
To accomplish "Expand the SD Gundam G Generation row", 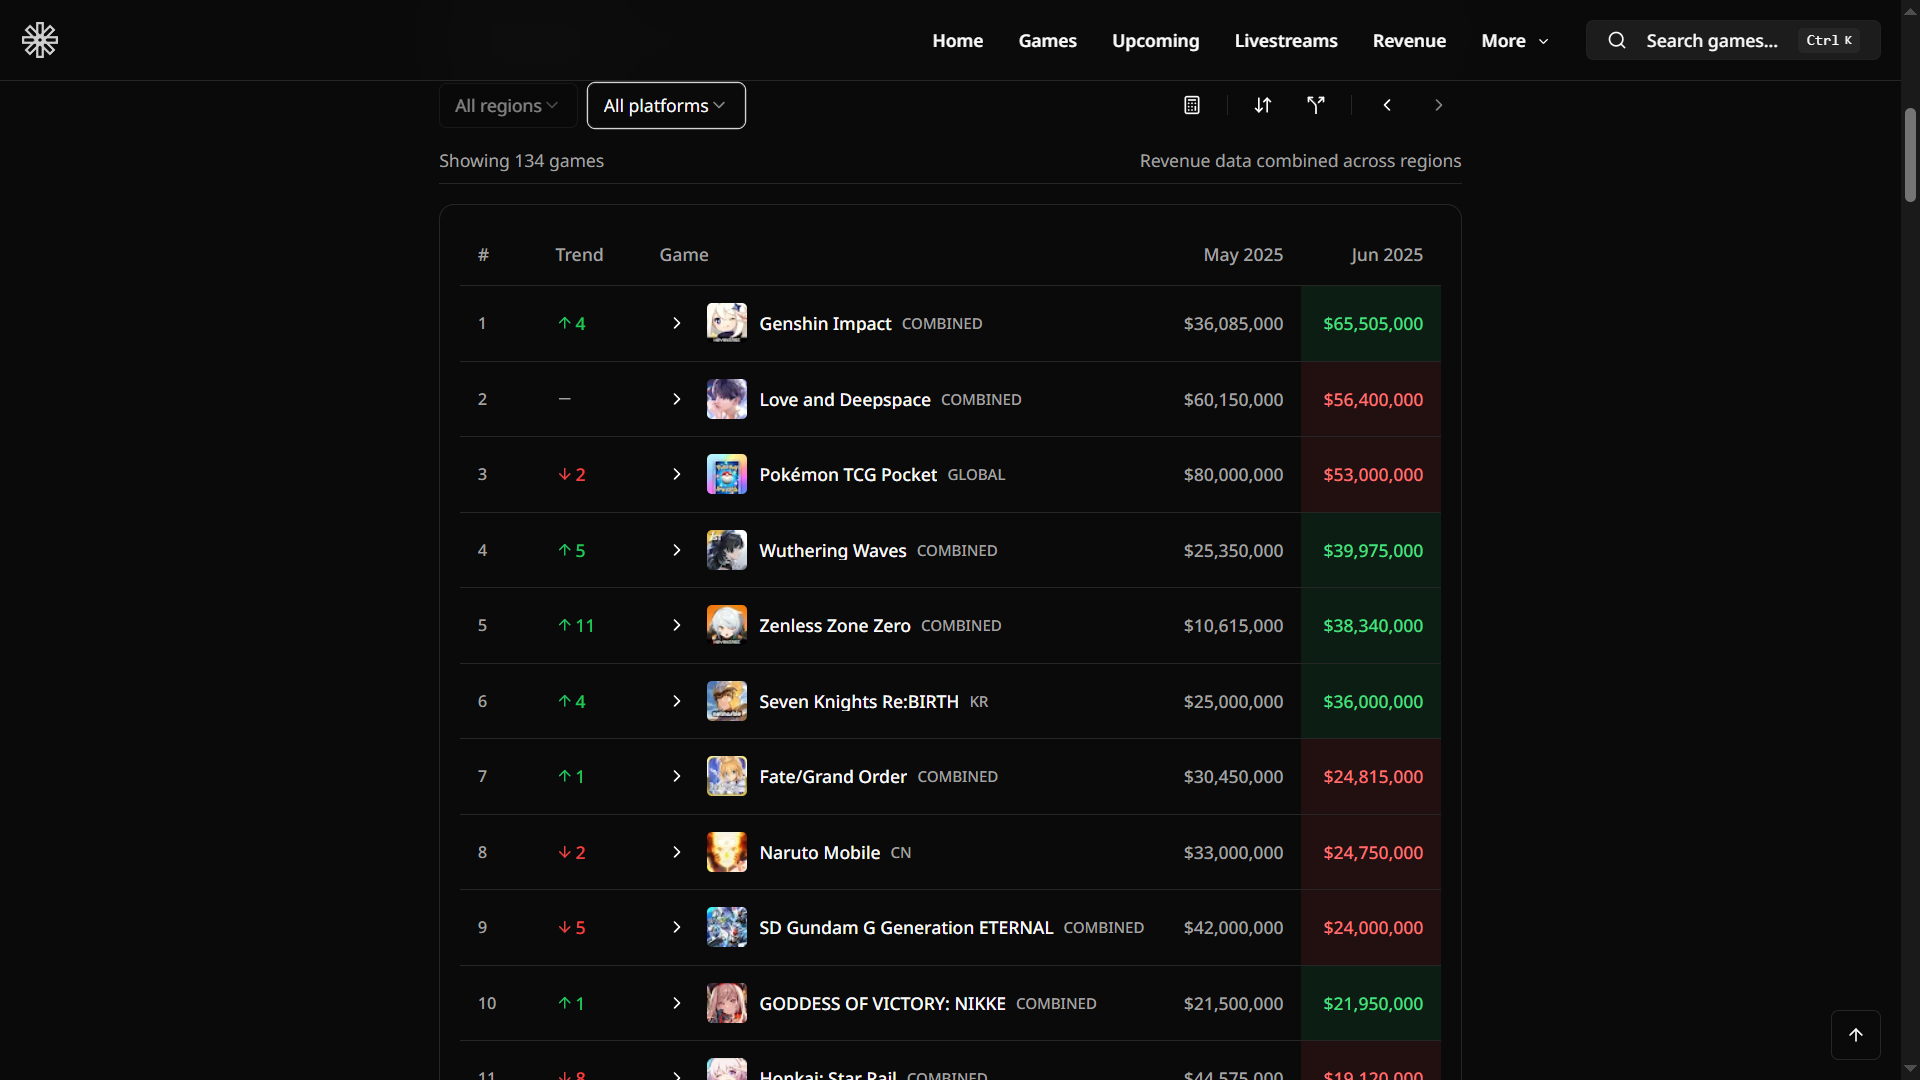I will [x=677, y=927].
